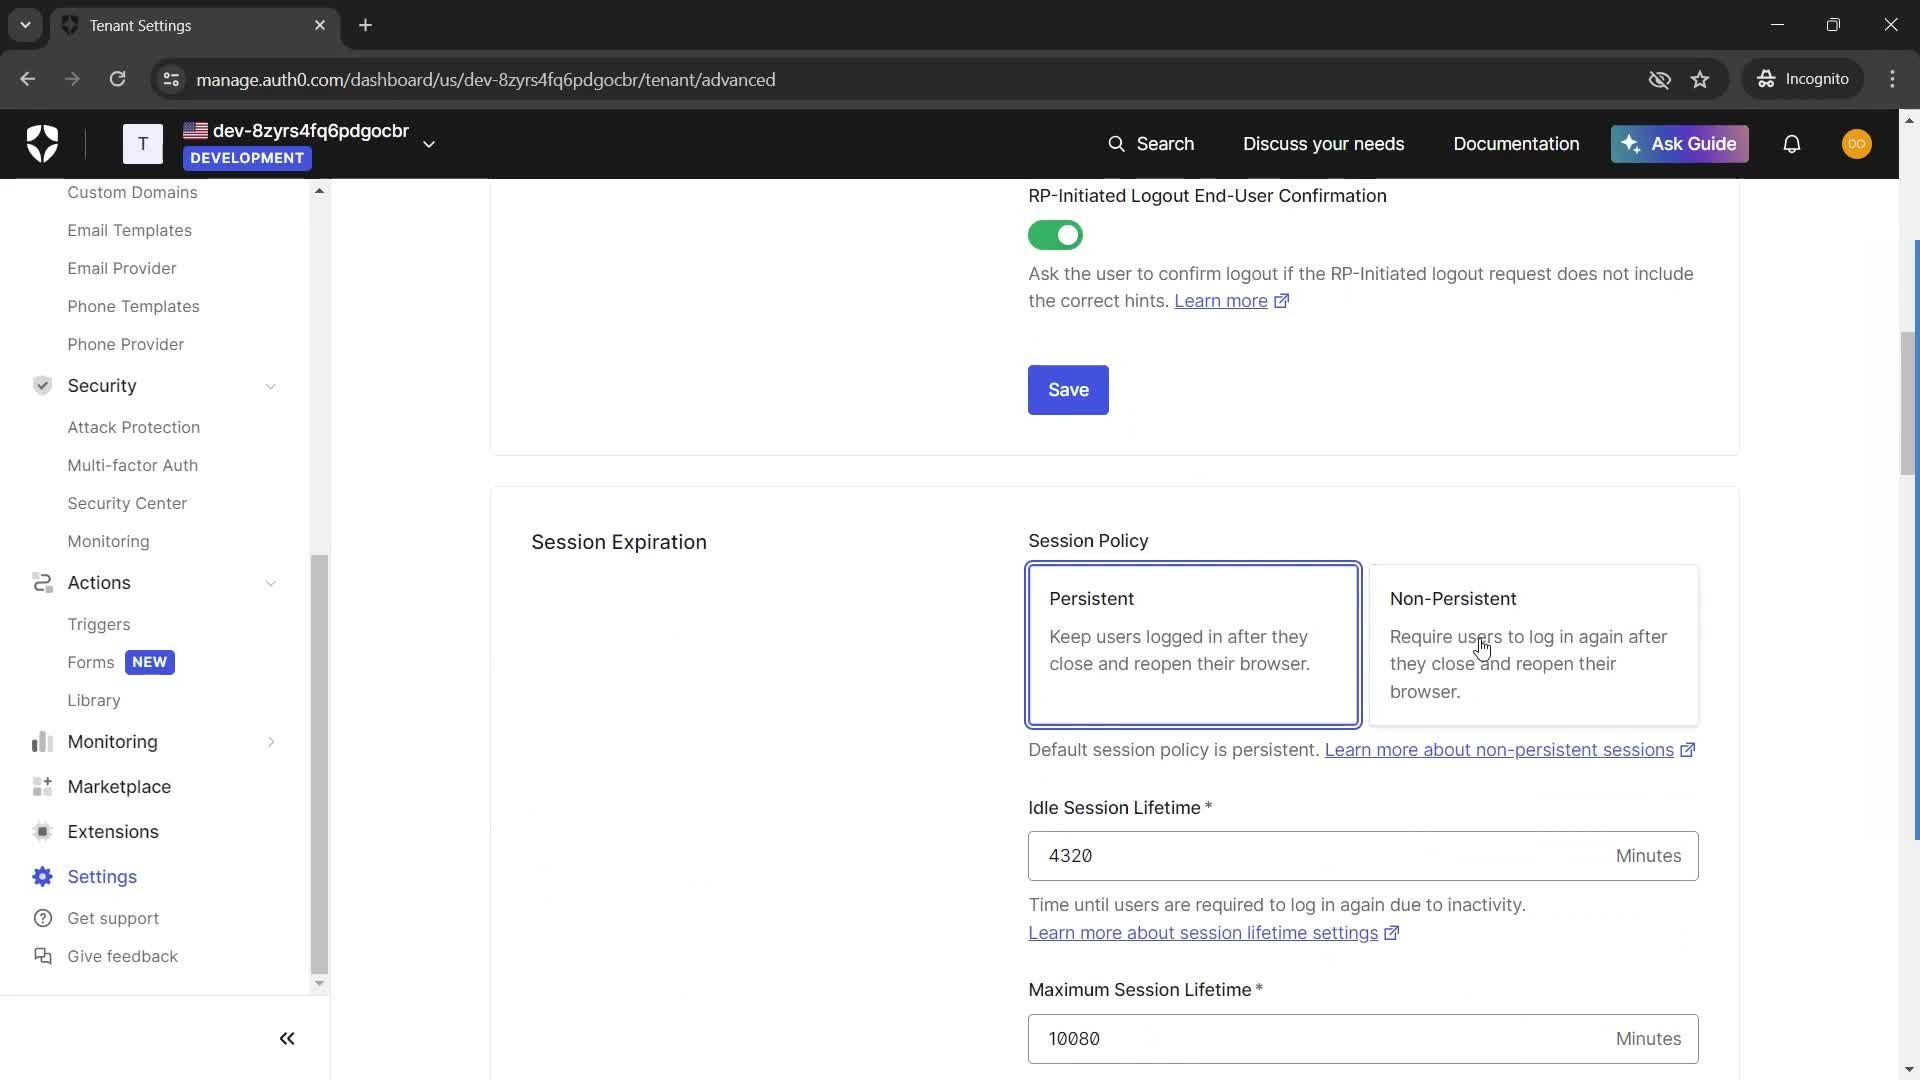Click Learn more under RP-Initiated Logout
This screenshot has height=1080, width=1920.
pyautogui.click(x=1220, y=301)
